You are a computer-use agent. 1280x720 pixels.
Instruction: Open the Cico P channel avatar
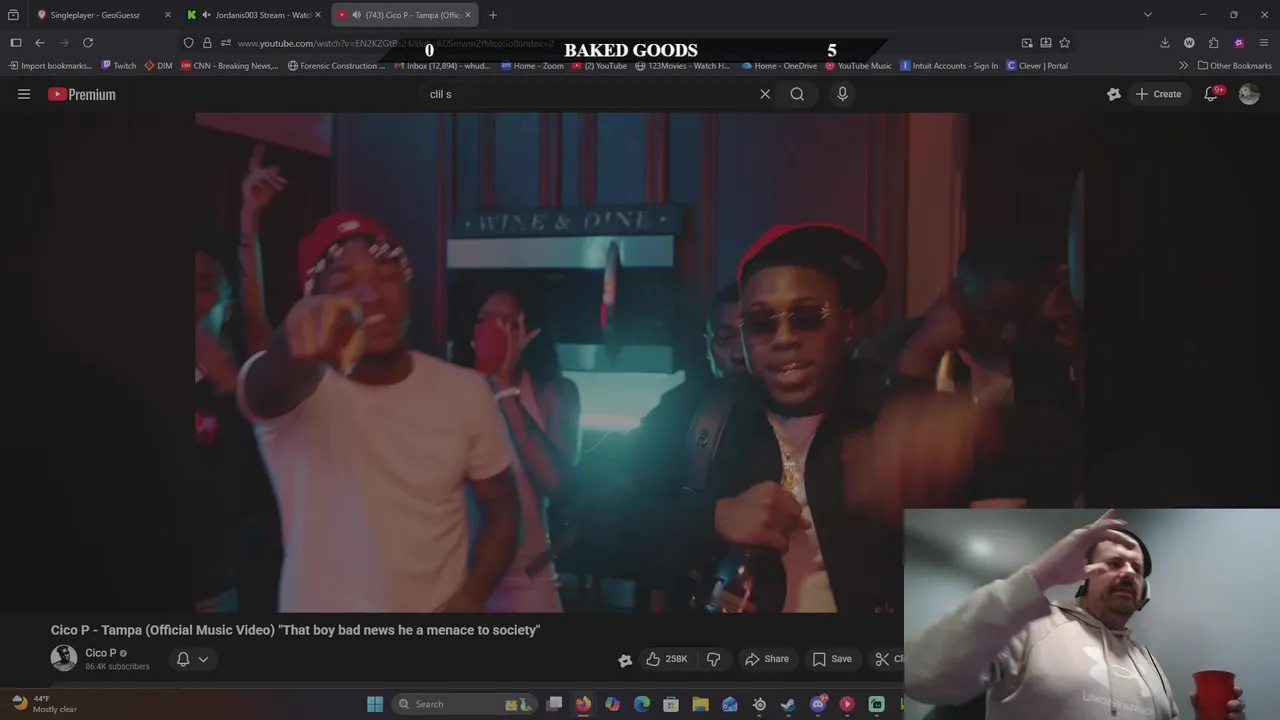tap(64, 658)
